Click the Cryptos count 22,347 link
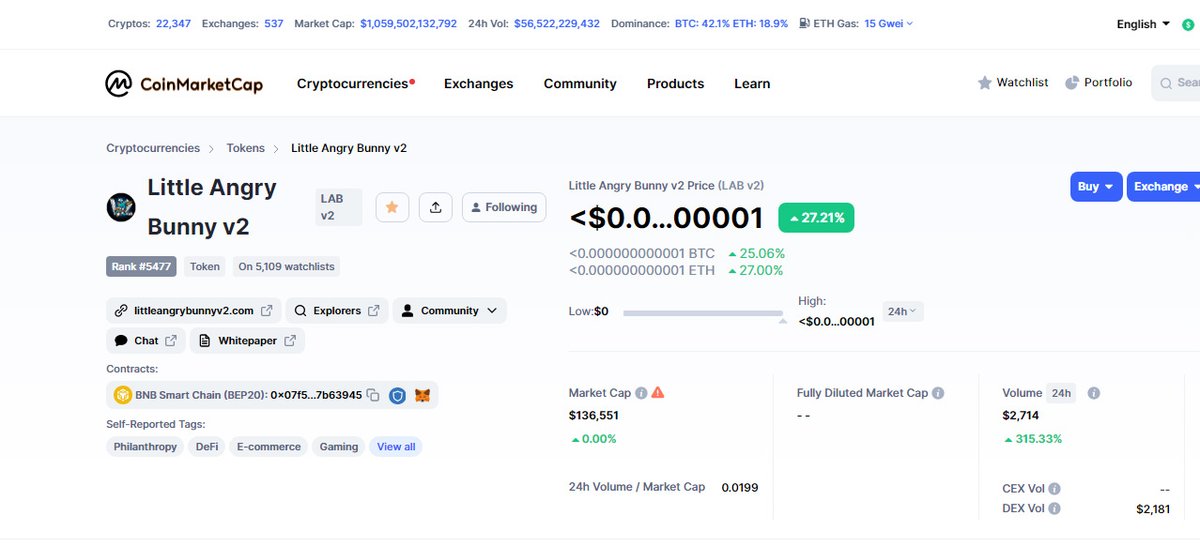Screen dimensions: 1200x546 click(x=173, y=23)
